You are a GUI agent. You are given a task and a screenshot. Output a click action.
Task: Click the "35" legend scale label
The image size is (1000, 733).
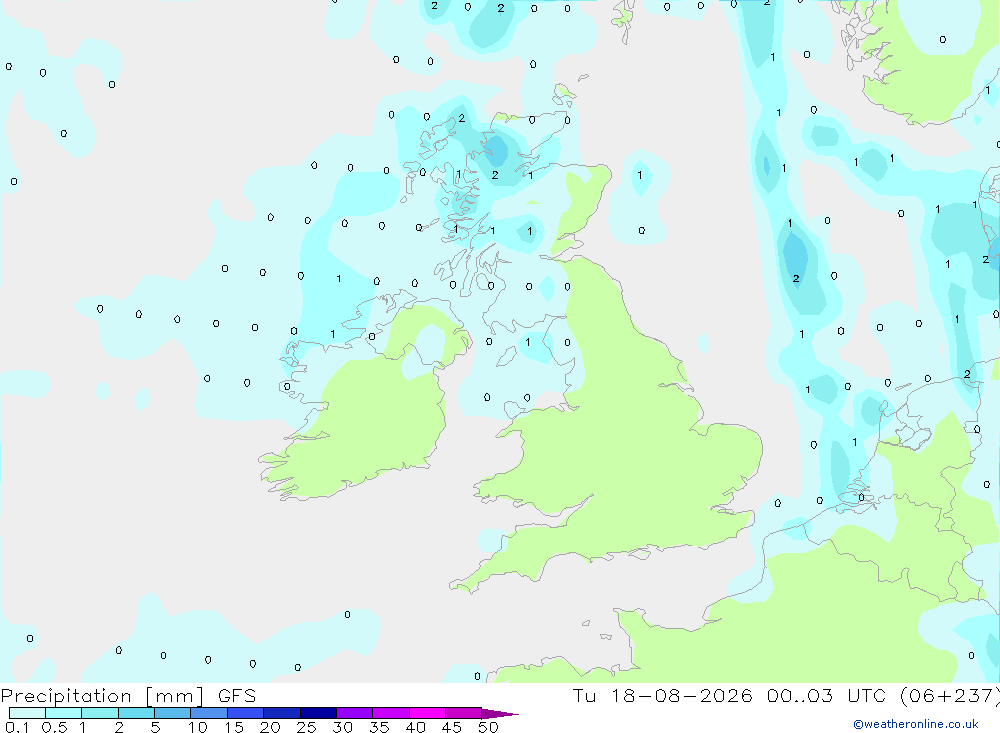[x=379, y=727]
